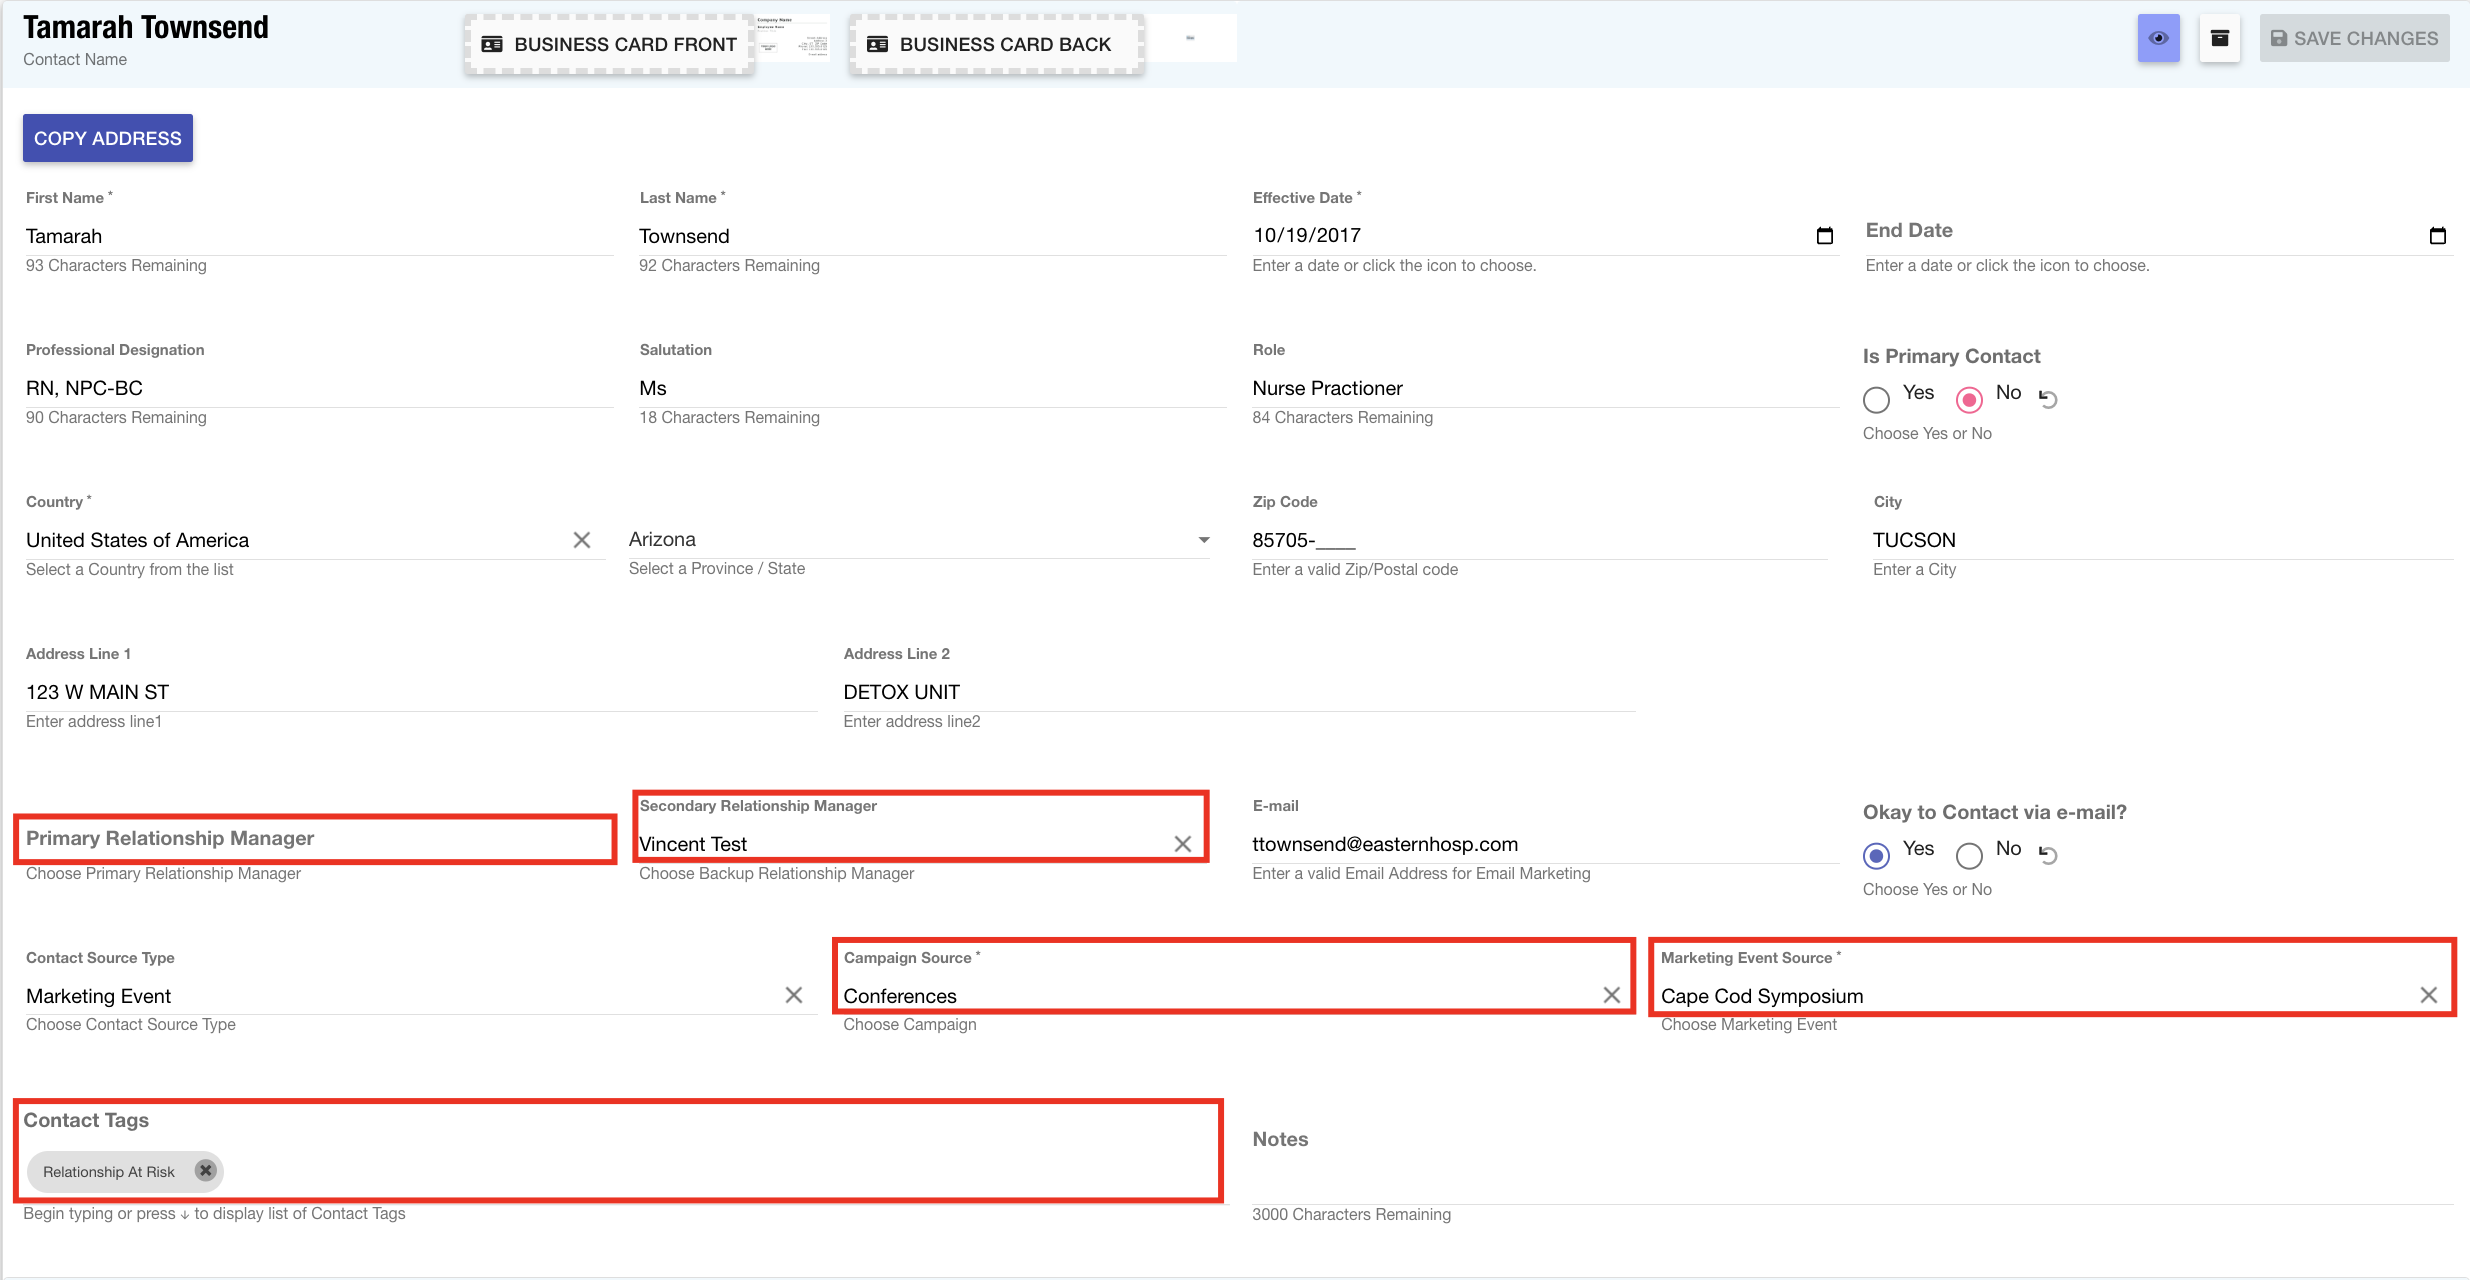
Task: Select No for Is Primary Contact
Action: 1969,399
